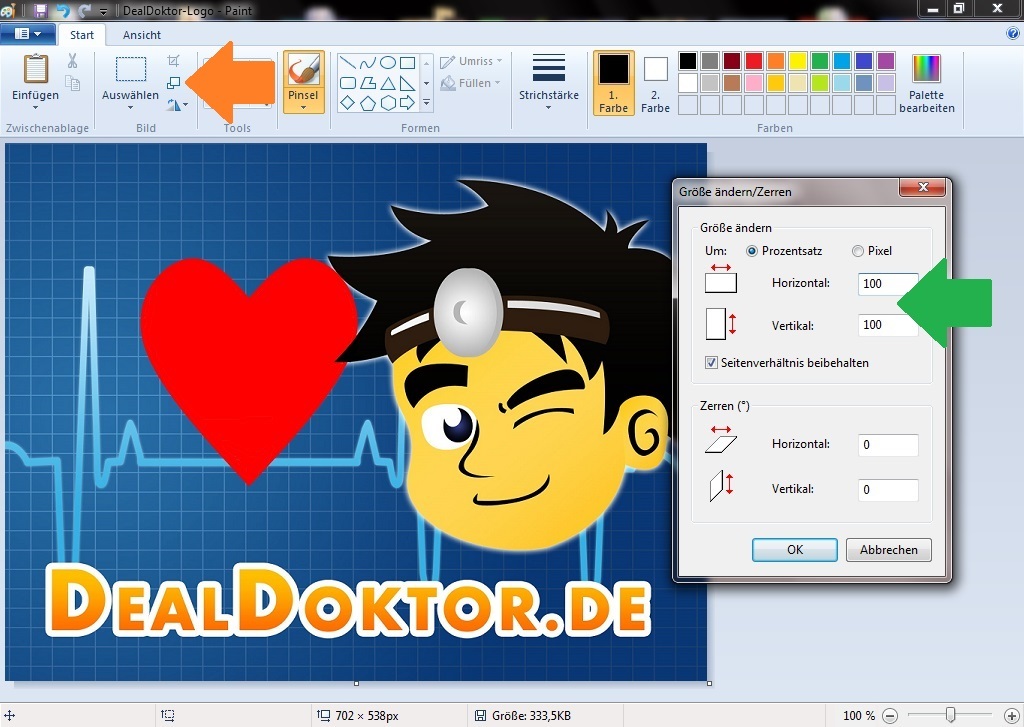Choose the curve shape
The width and height of the screenshot is (1024, 727).
tap(368, 63)
